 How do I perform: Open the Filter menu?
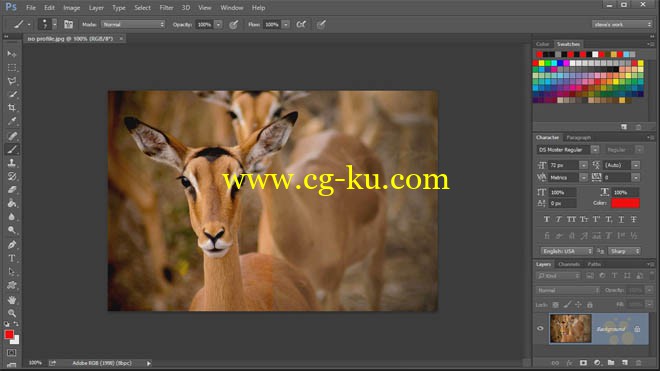coord(166,8)
